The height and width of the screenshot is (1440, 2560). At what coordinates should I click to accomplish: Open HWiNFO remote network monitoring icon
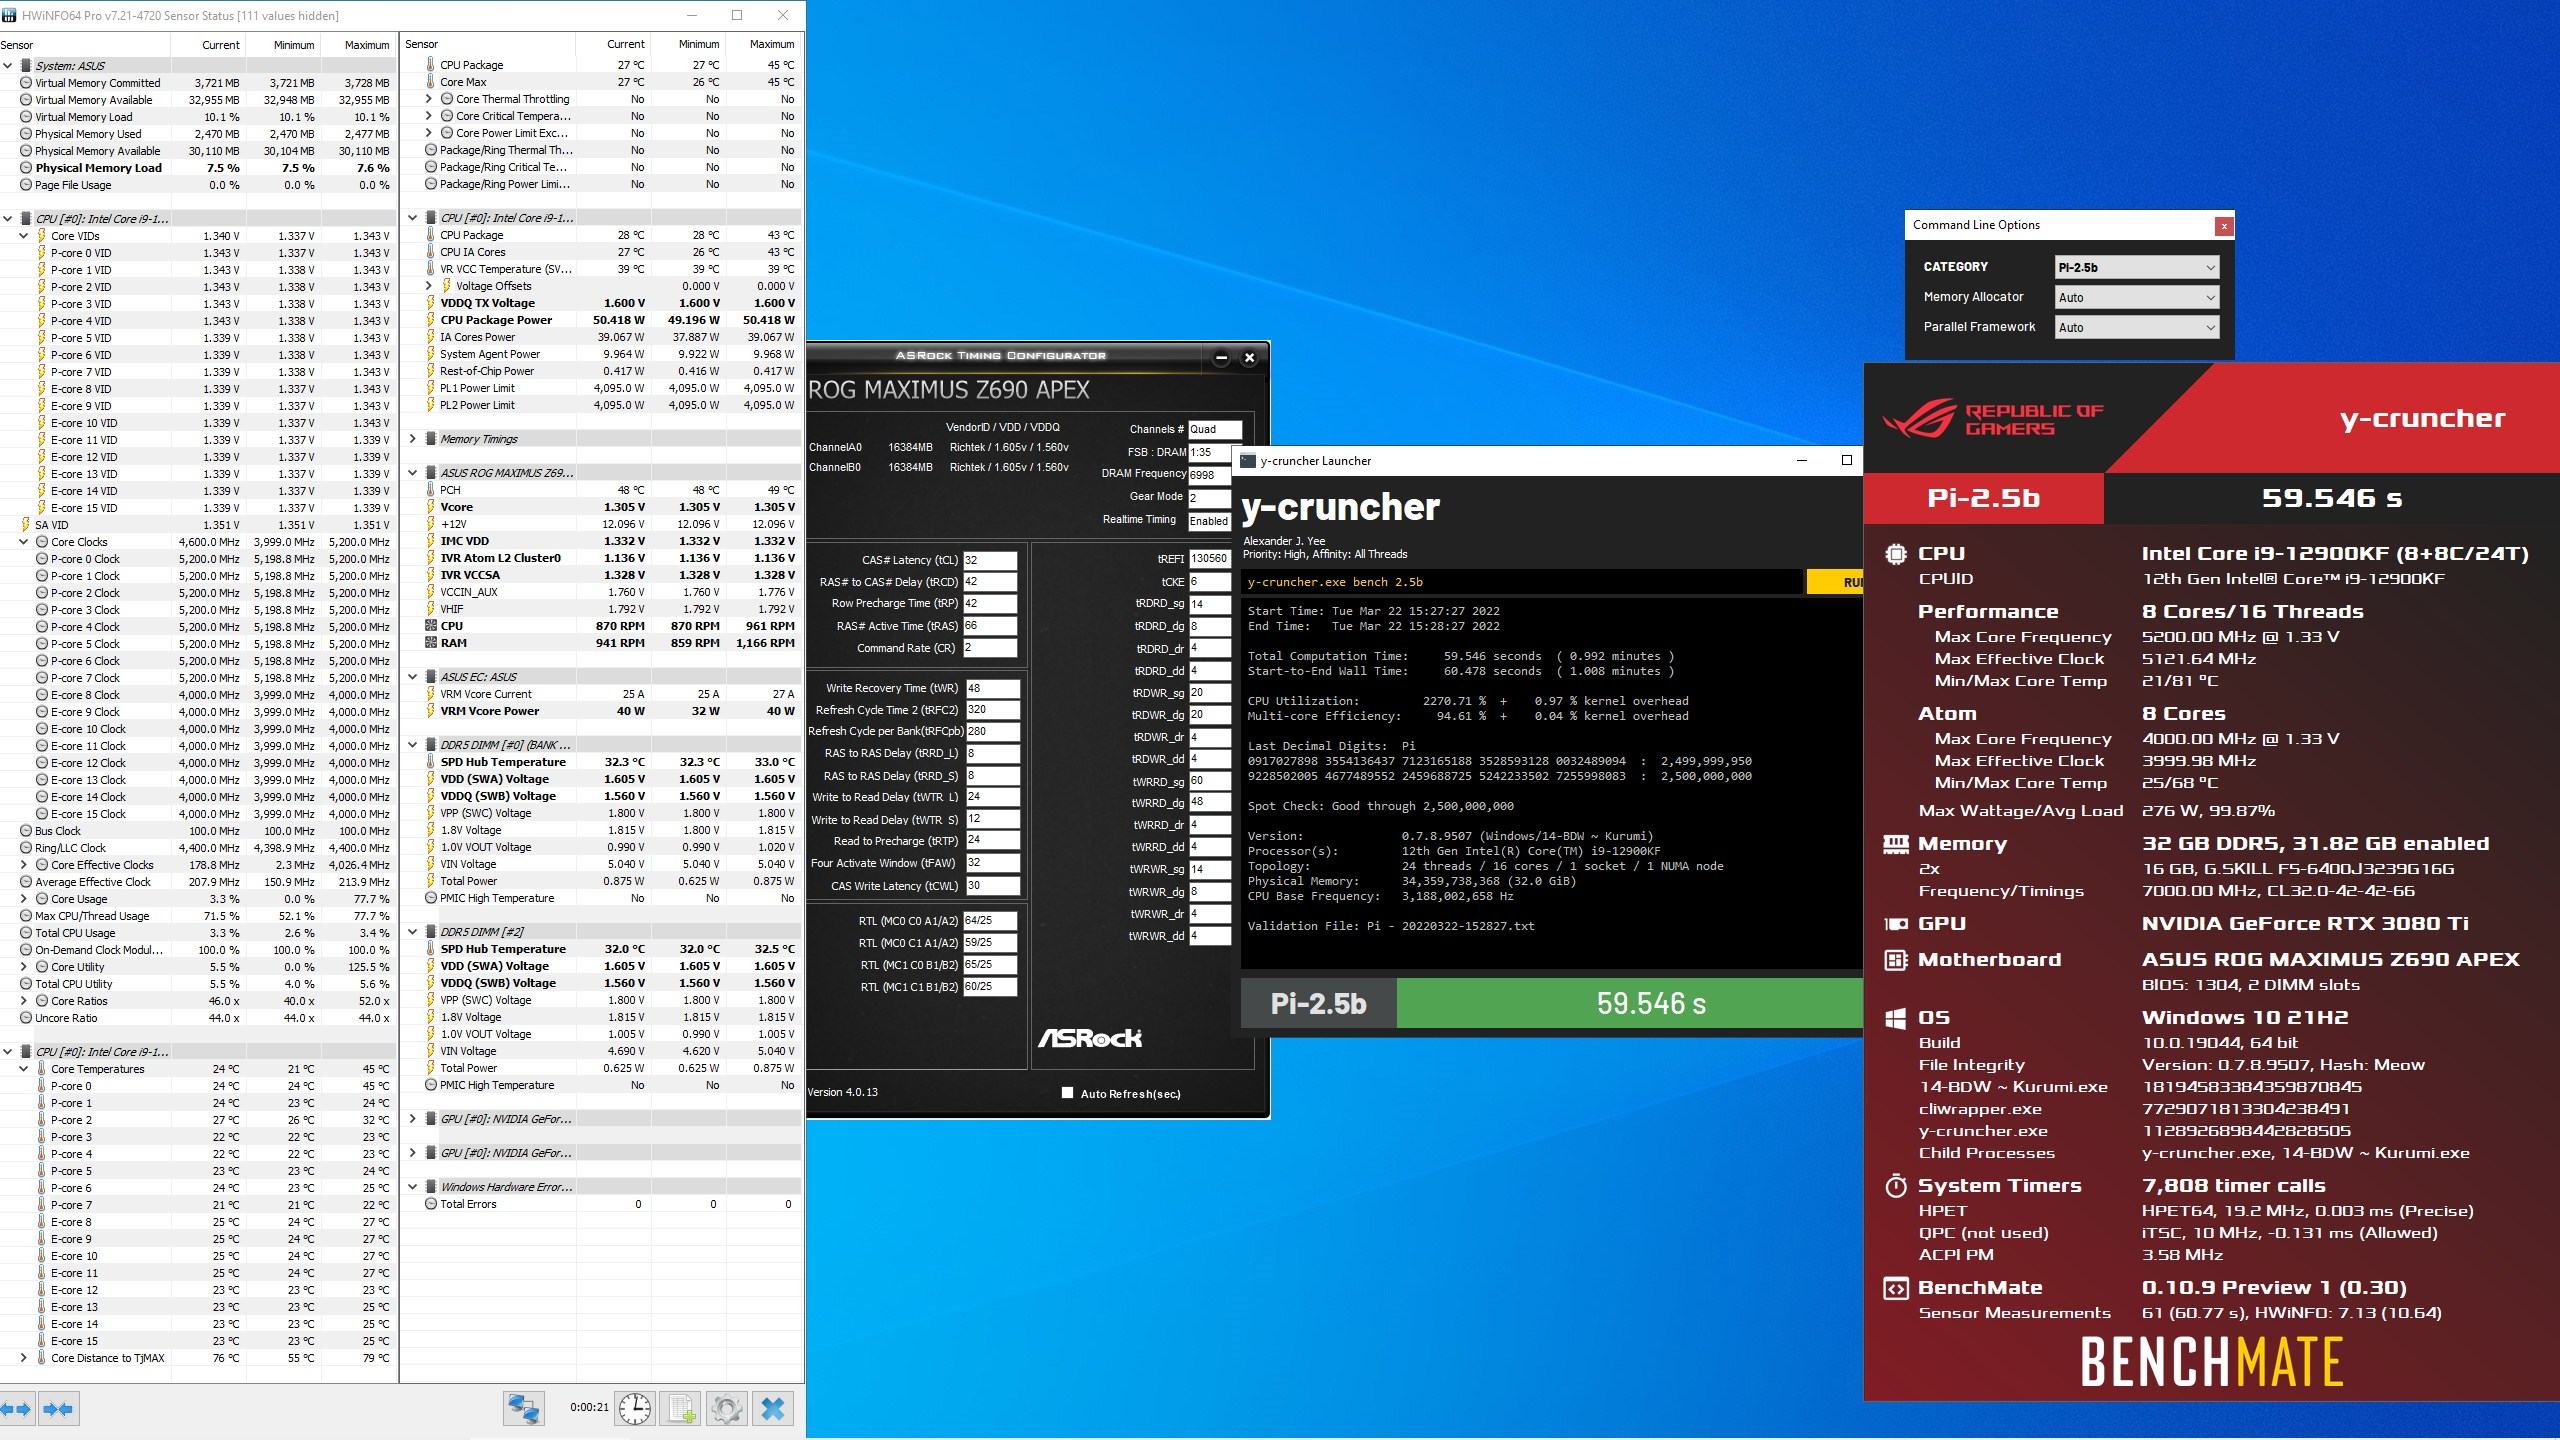click(524, 1408)
